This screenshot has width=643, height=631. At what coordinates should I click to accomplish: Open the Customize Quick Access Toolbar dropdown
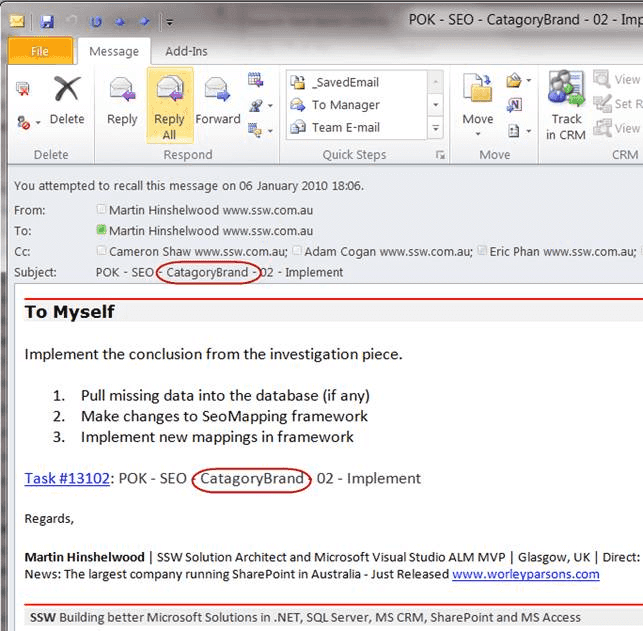(x=169, y=21)
